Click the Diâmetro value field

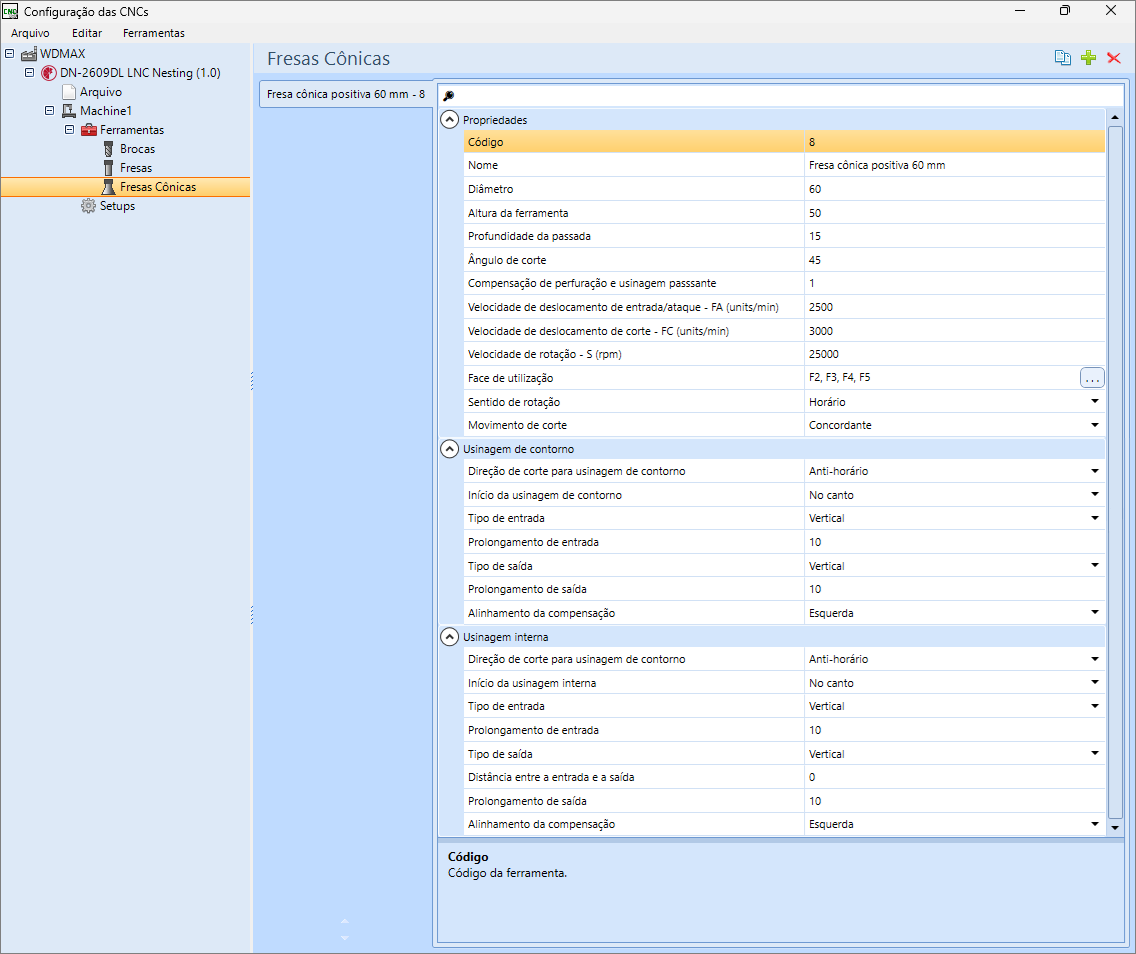coord(954,189)
